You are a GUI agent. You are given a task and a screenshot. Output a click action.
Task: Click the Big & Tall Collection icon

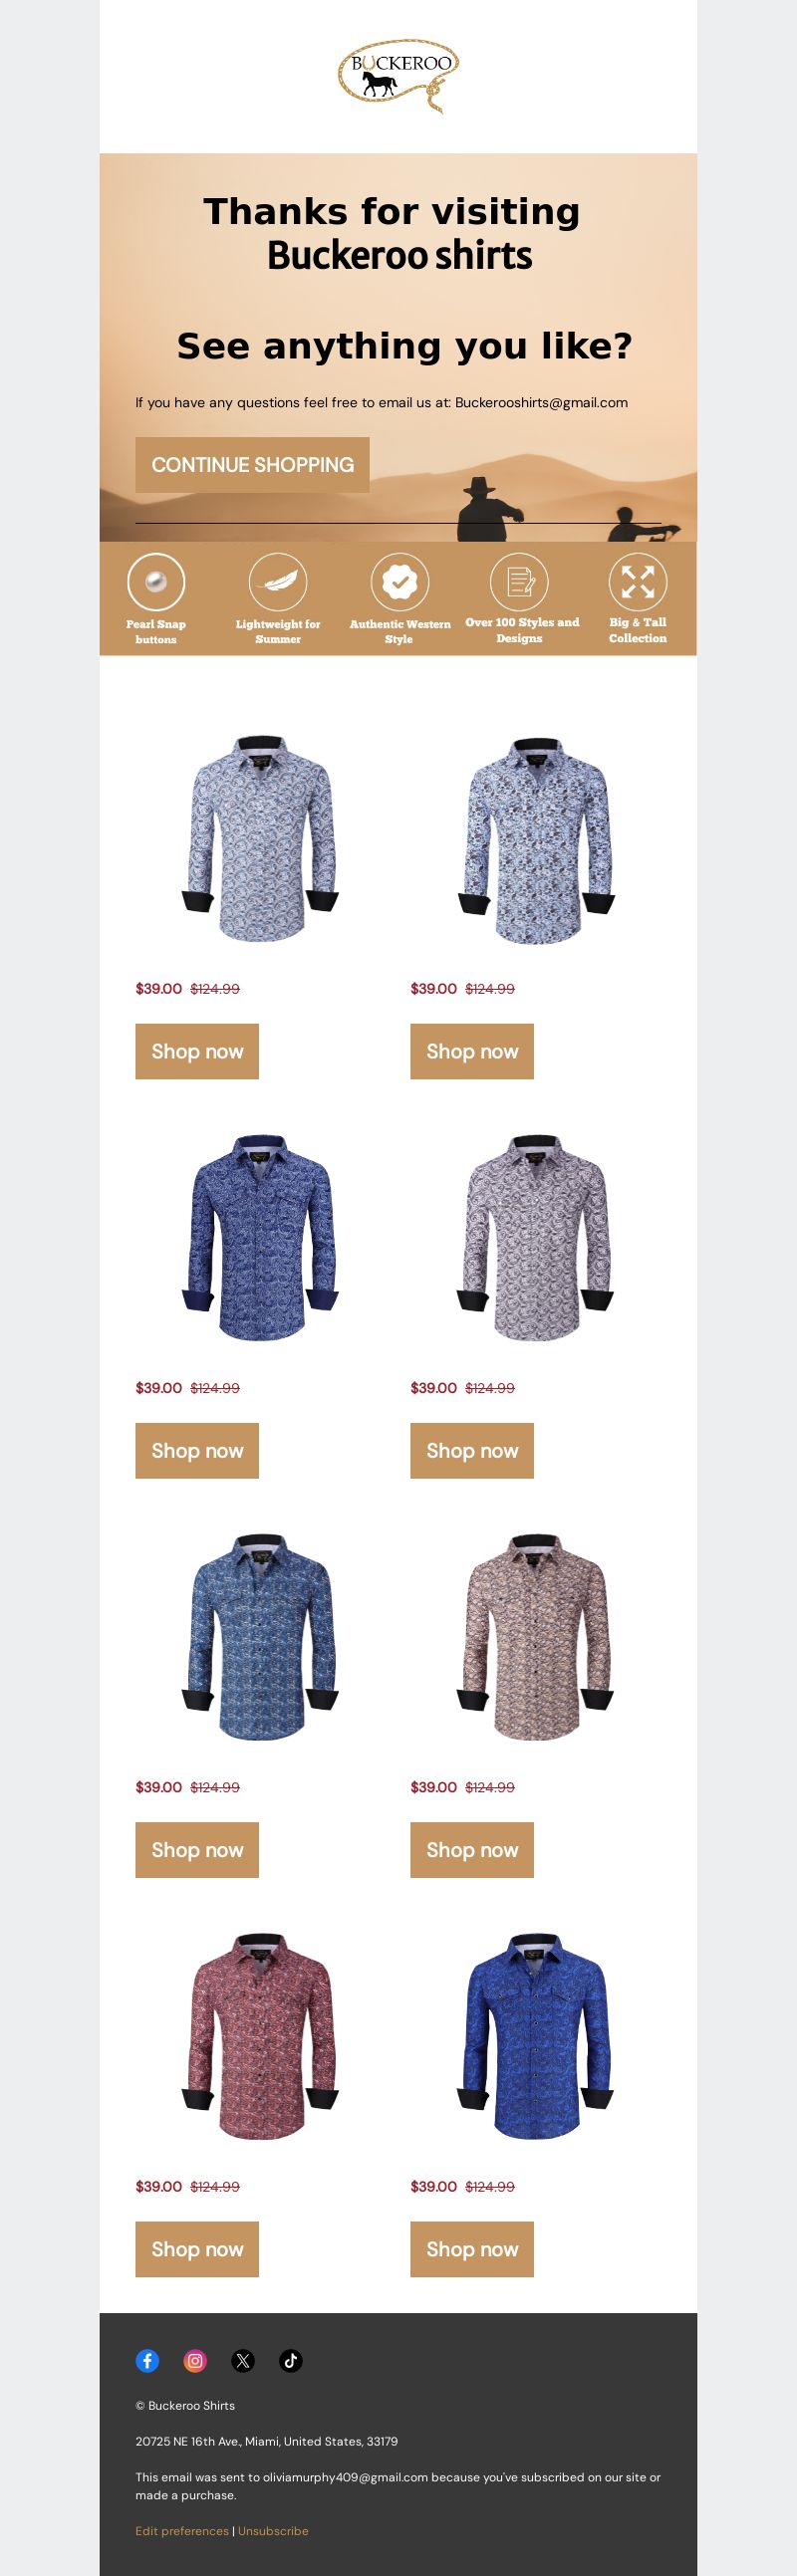(x=638, y=581)
